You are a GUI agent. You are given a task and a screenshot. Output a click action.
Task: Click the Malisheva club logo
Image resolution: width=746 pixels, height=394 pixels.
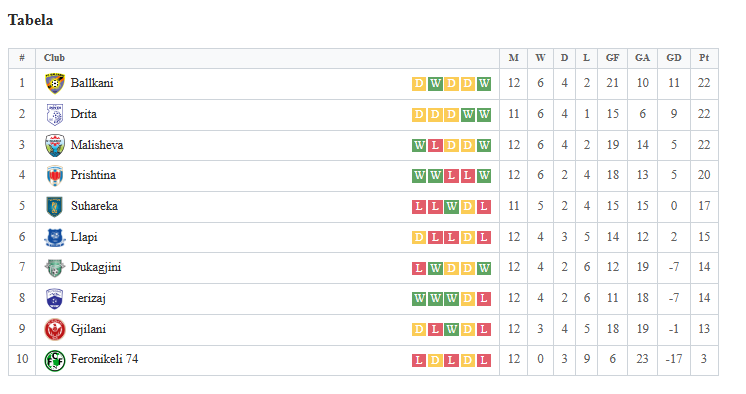coord(55,145)
